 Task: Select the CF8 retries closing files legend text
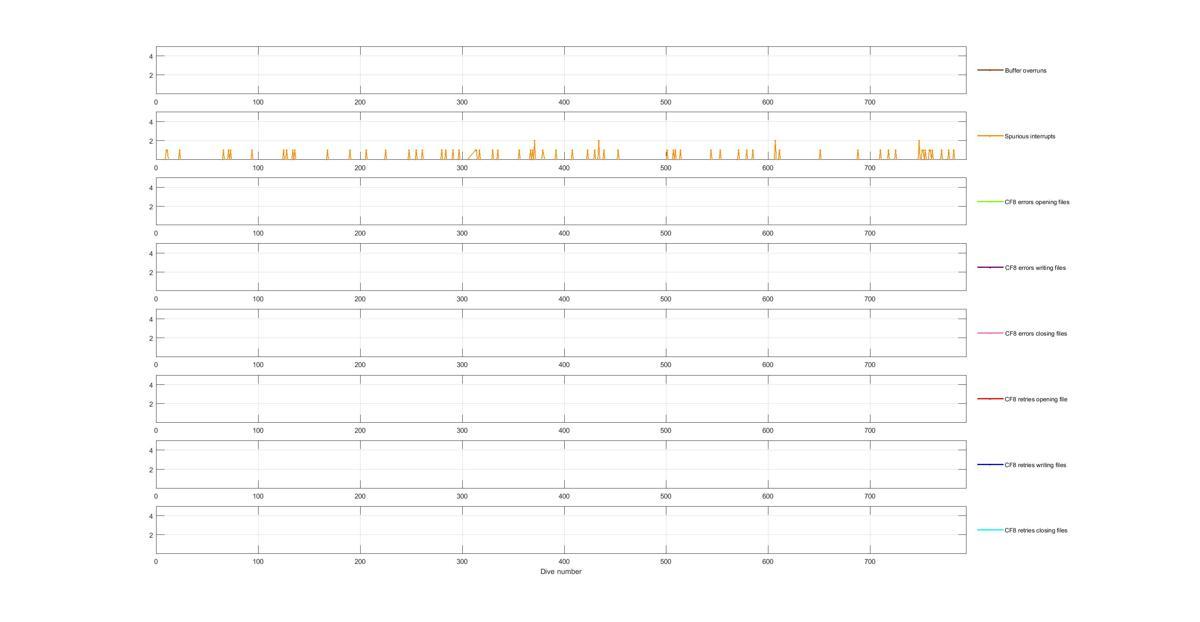tap(1035, 531)
